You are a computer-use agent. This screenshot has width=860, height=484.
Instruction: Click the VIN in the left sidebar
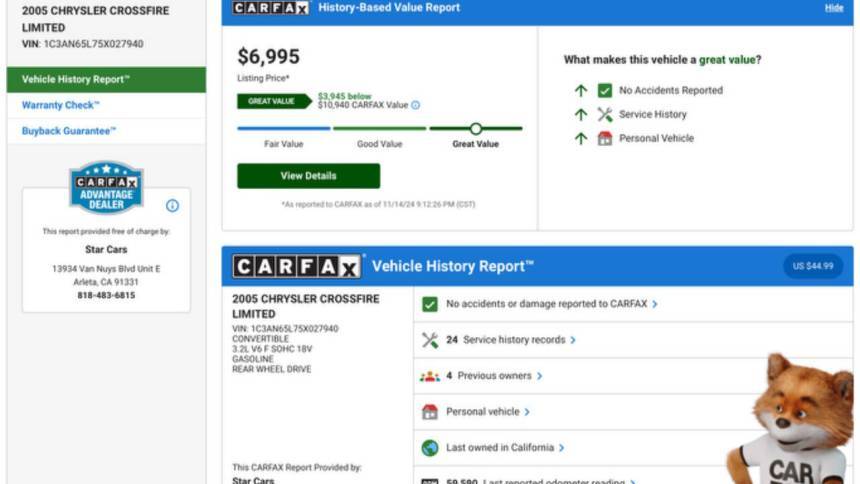click(82, 44)
